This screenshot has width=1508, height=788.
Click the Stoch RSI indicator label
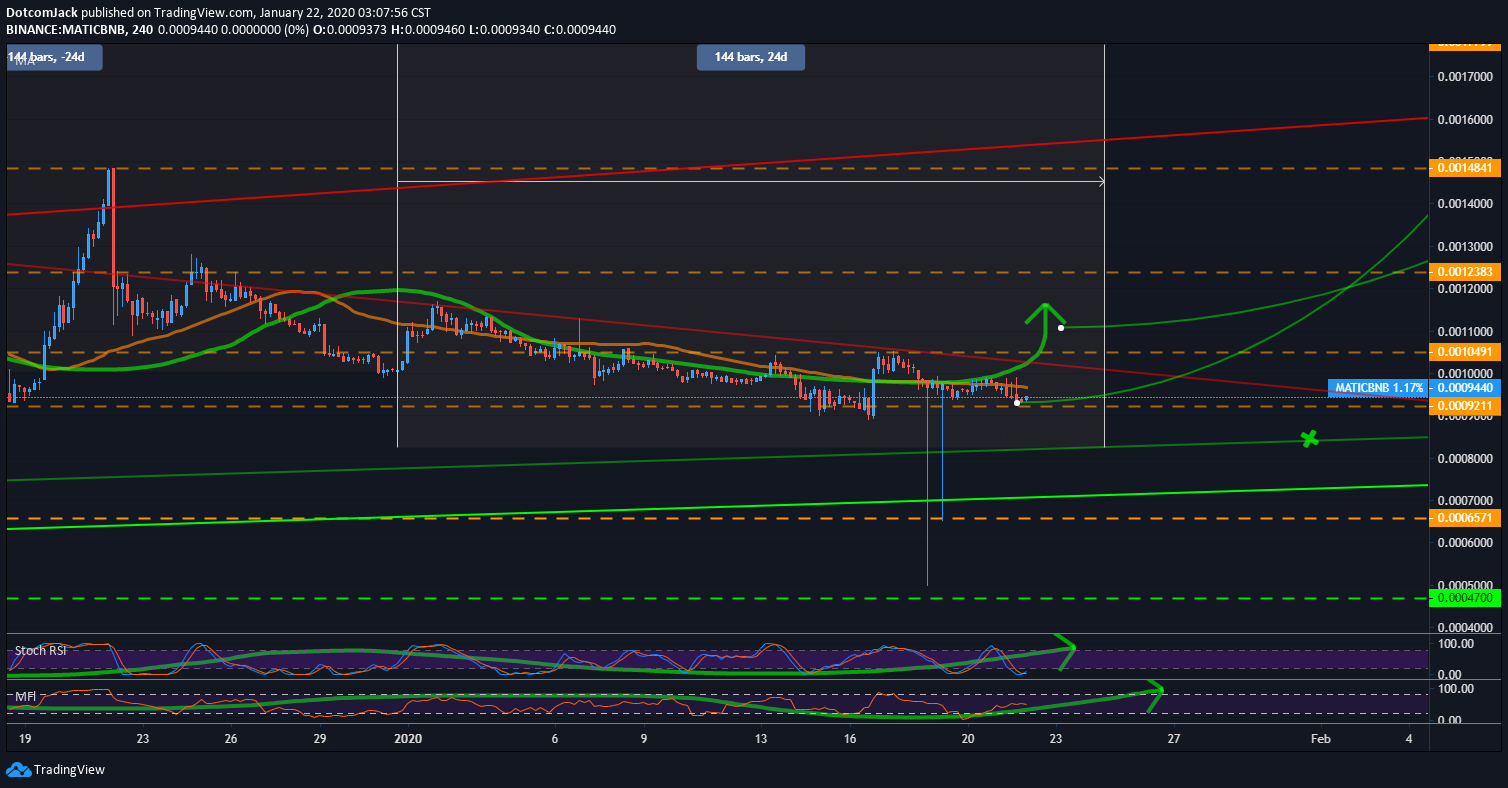[x=41, y=651]
